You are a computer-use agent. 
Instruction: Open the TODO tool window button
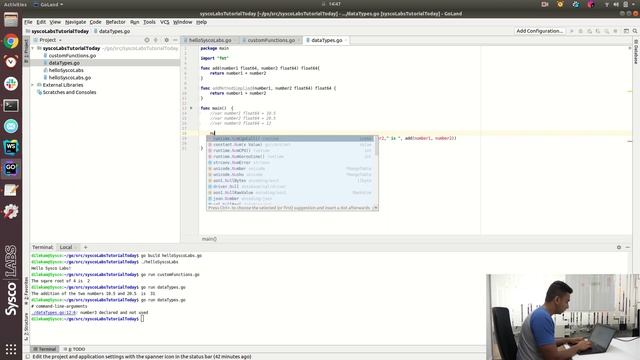(74, 349)
